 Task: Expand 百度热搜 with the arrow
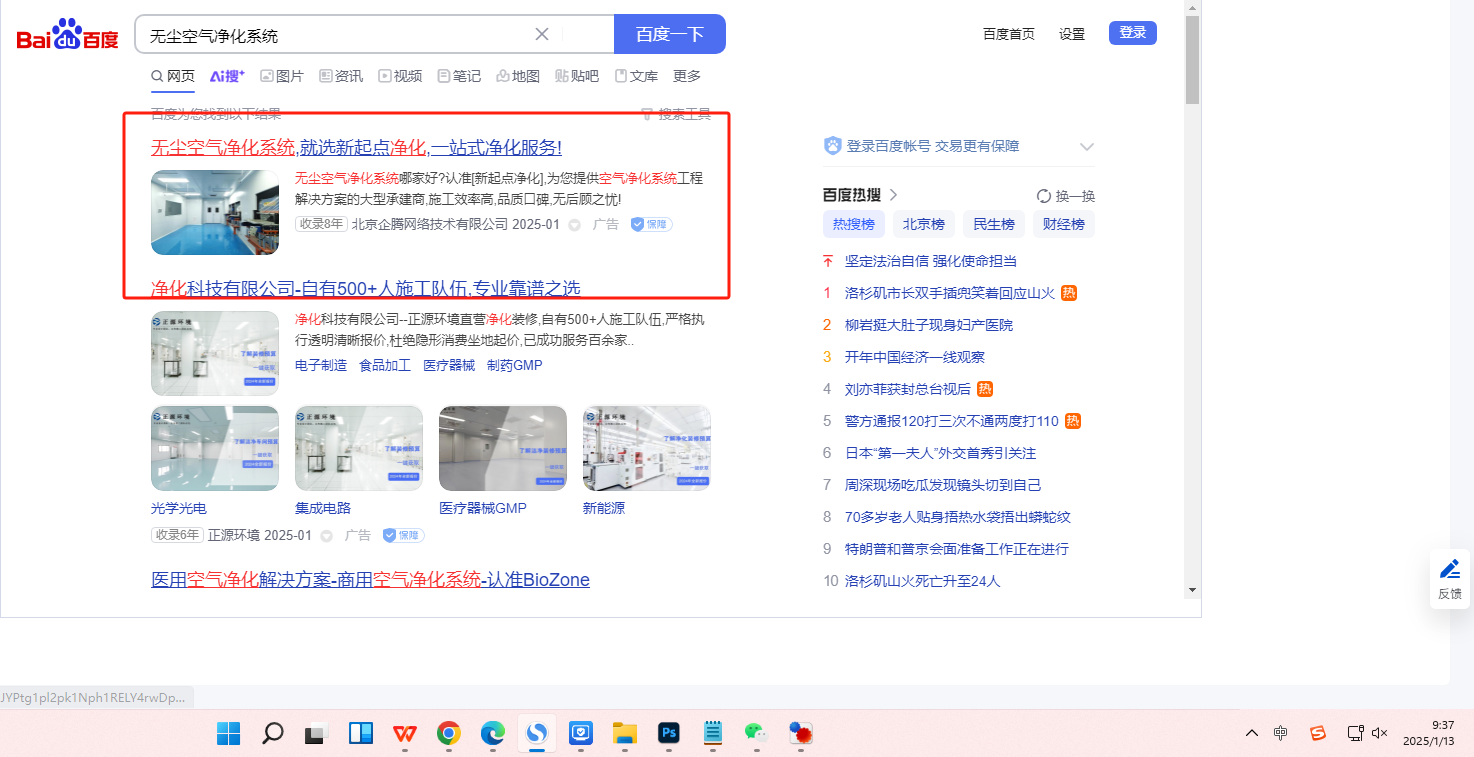(894, 195)
